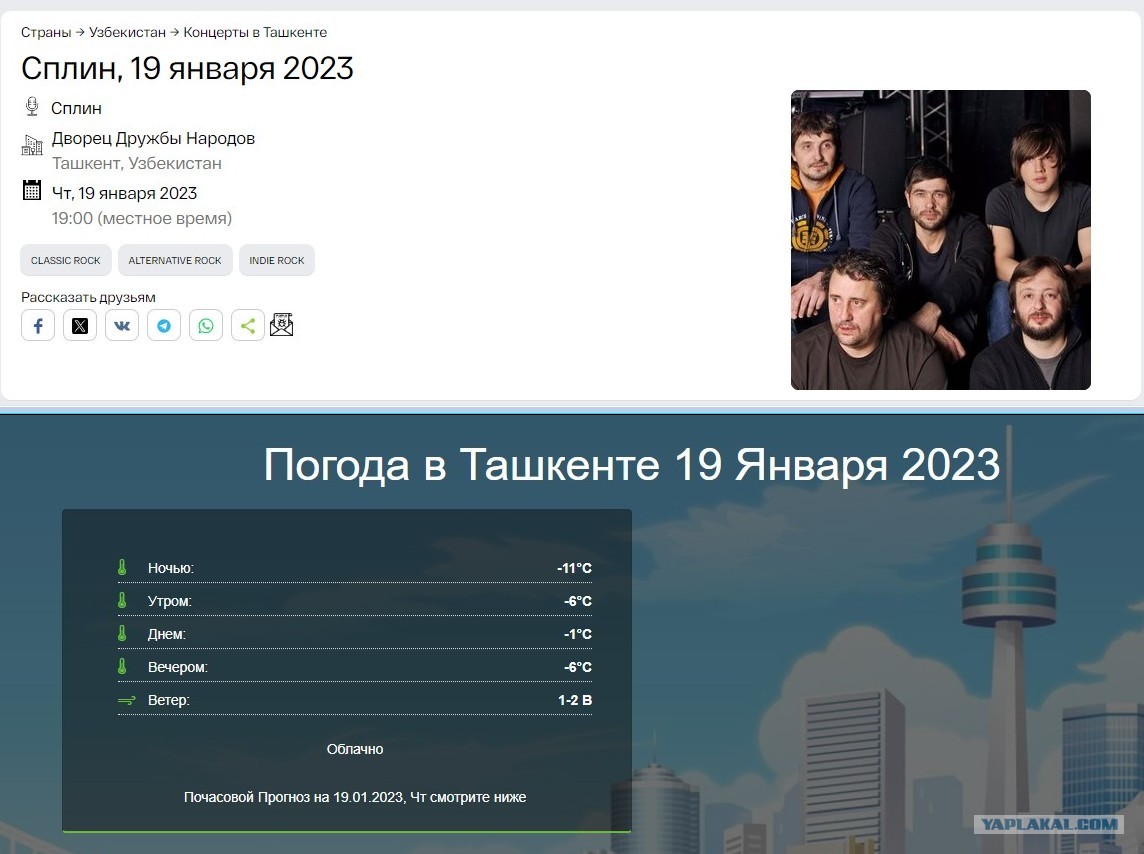
Task: Select the CLASSIC ROCK genre tag
Action: (66, 260)
